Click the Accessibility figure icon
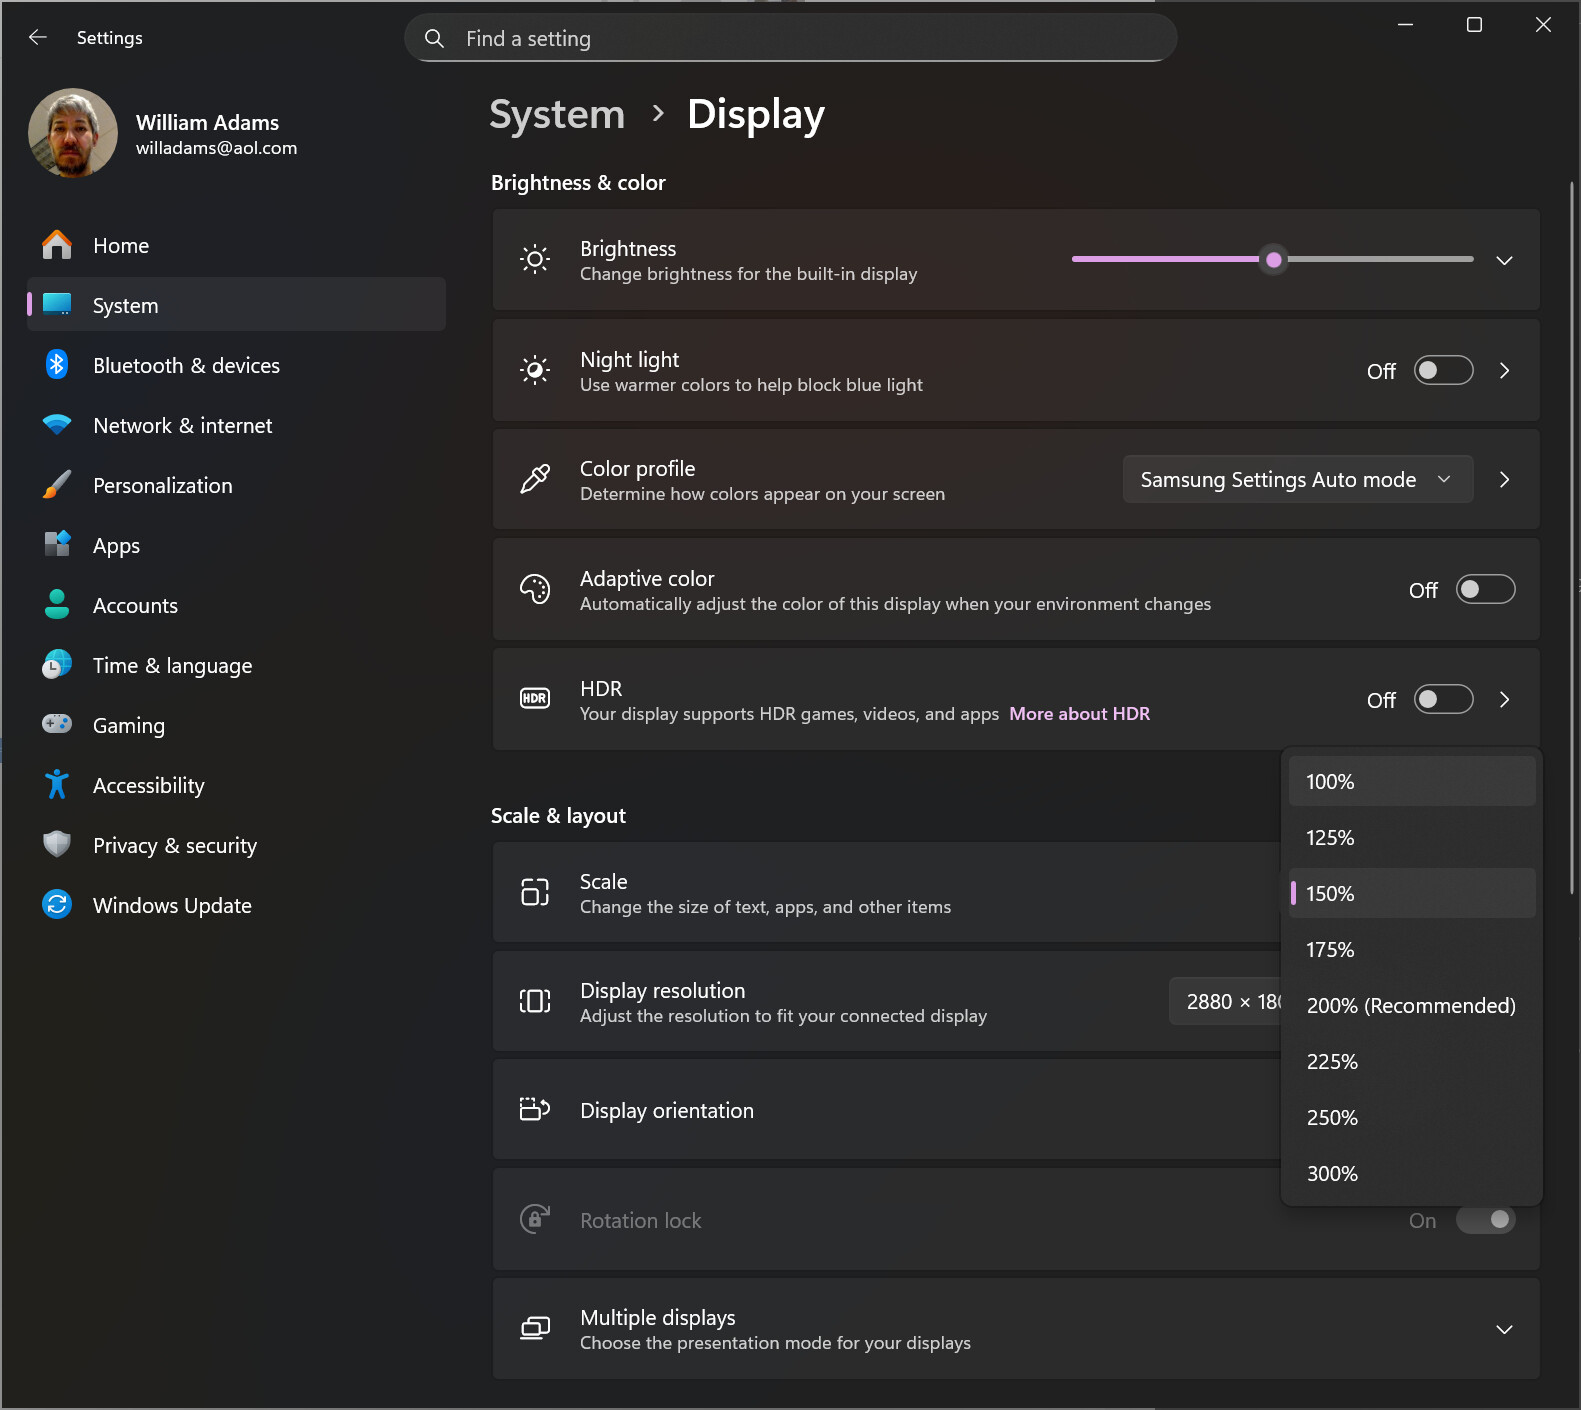Screen dimensions: 1581x1410 tap(57, 785)
